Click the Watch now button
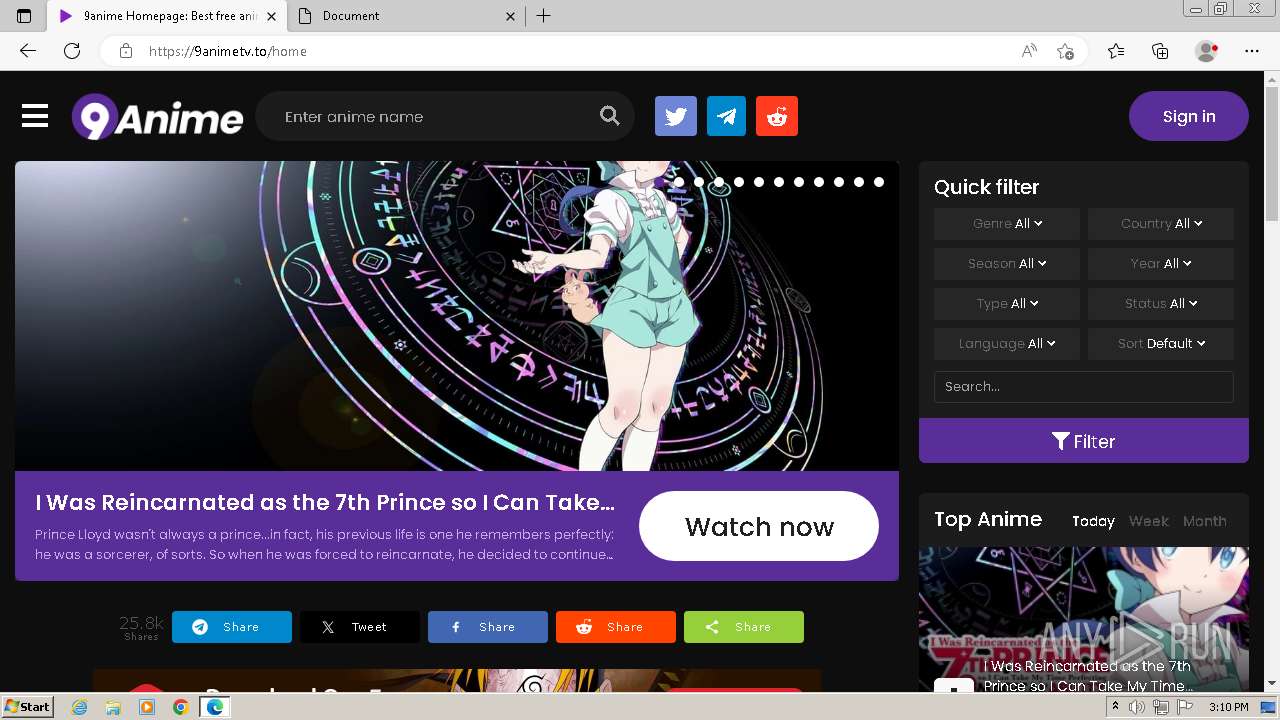 pyautogui.click(x=759, y=526)
